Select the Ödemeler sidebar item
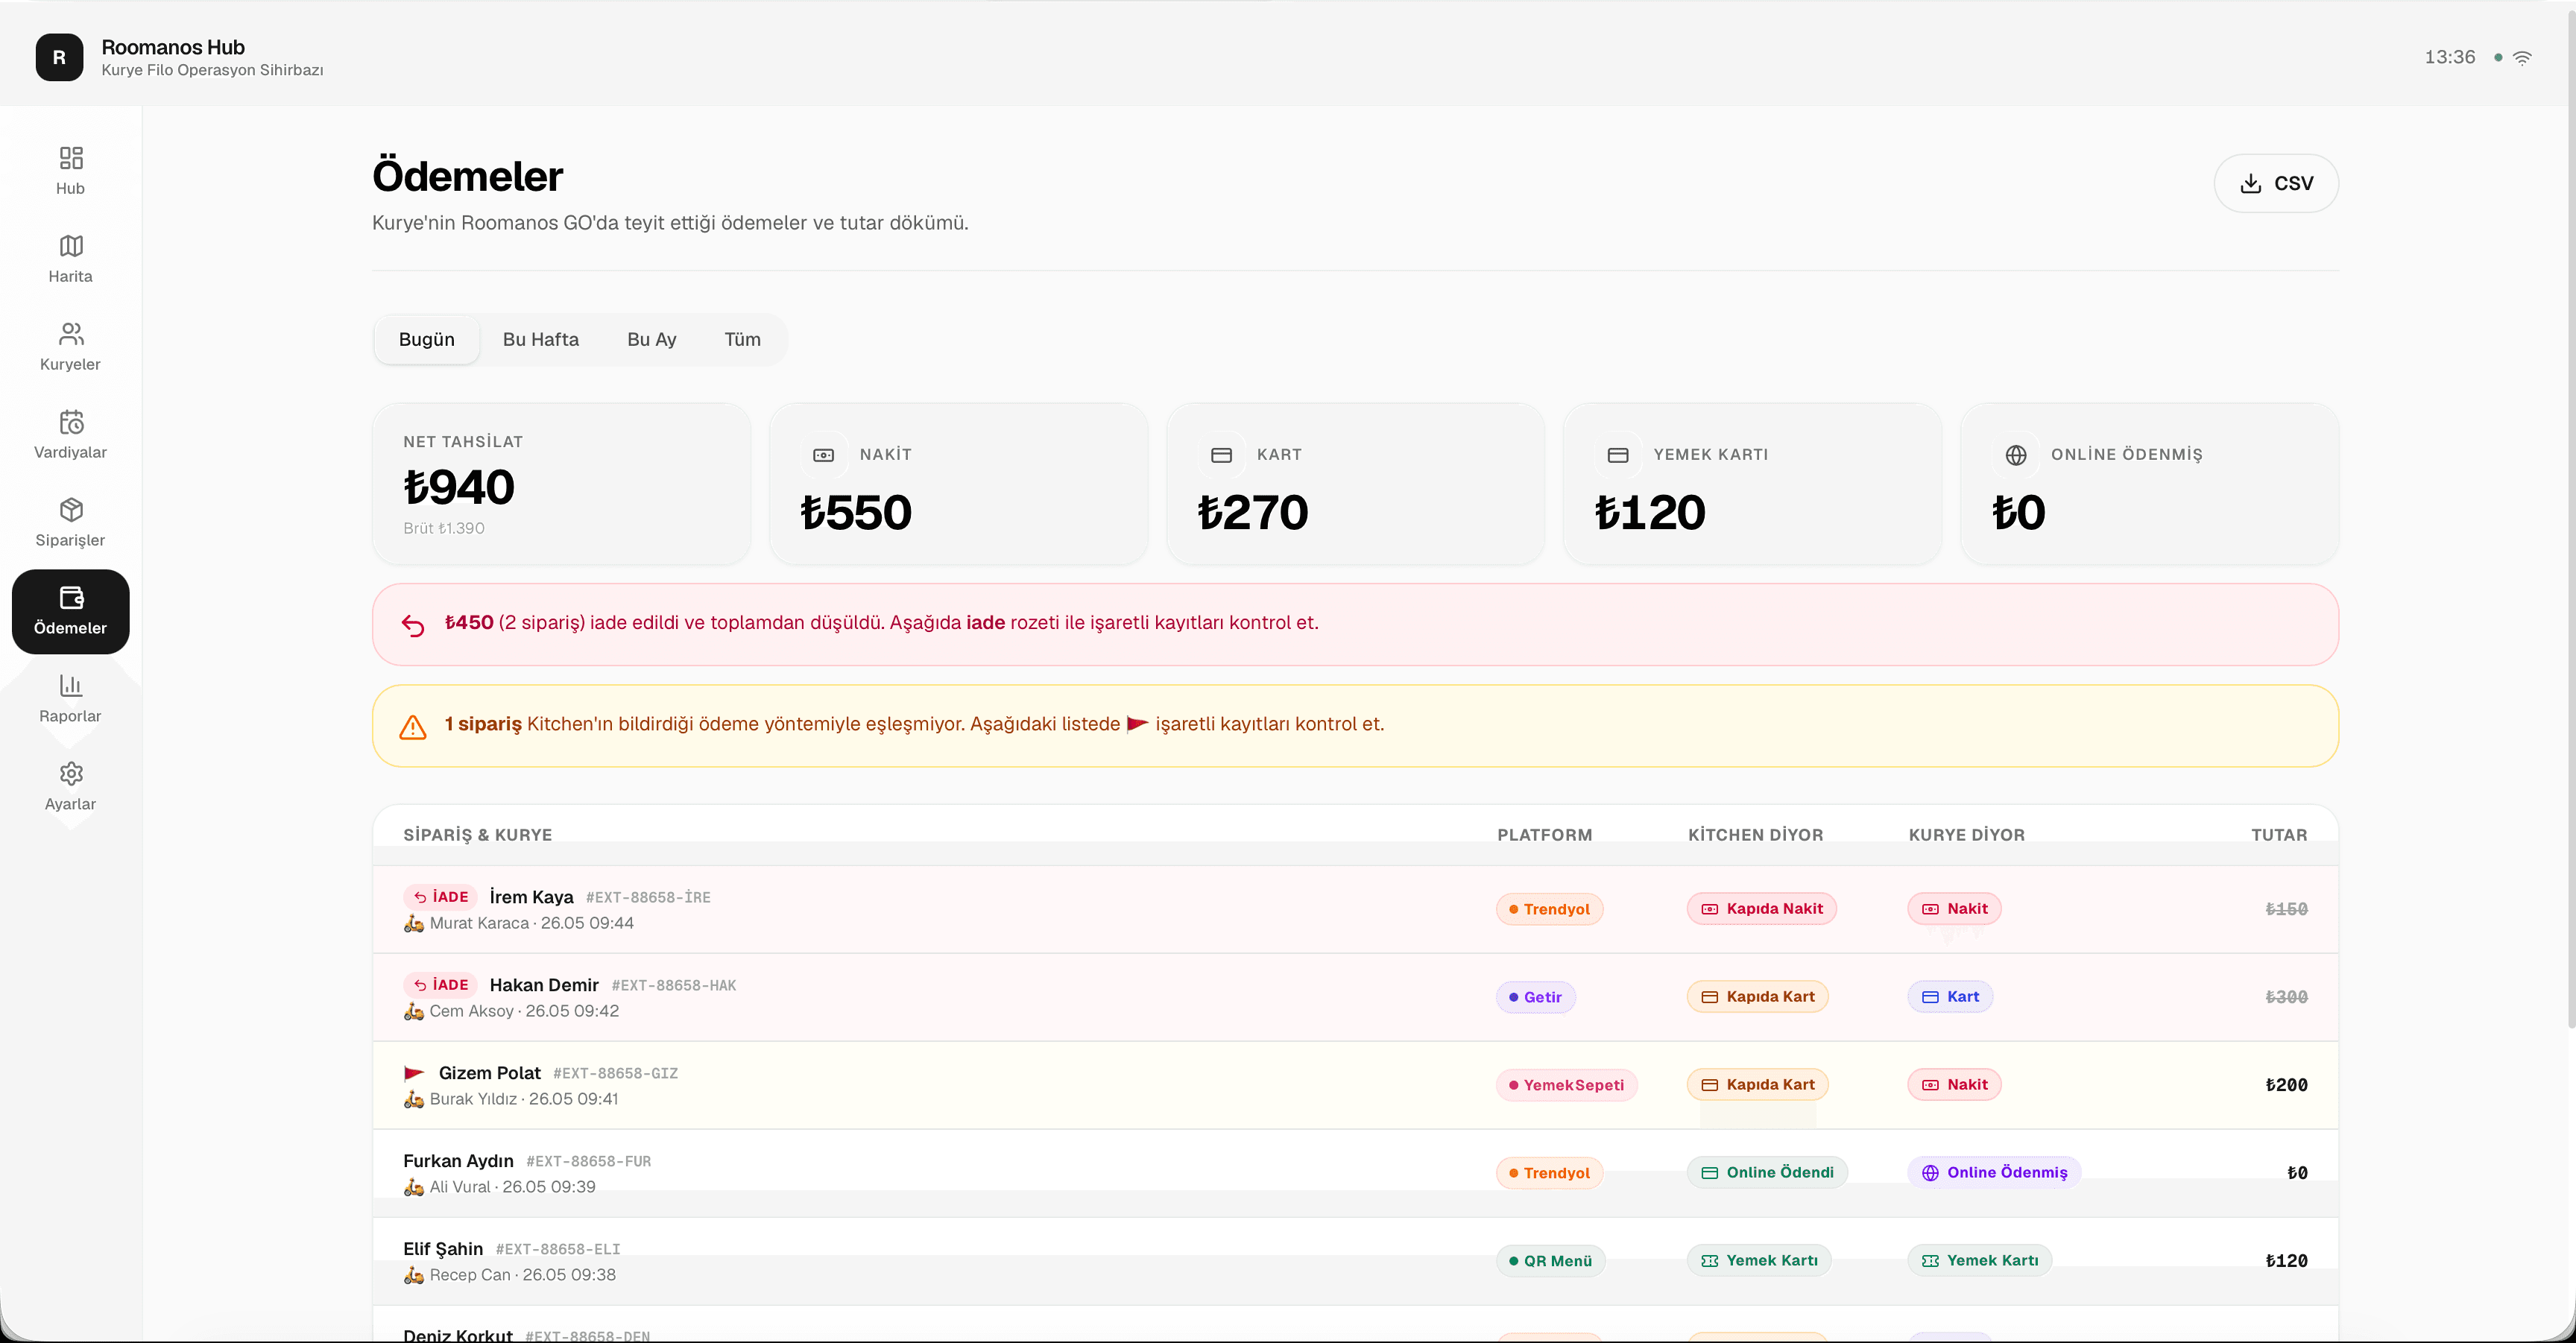 tap(70, 611)
